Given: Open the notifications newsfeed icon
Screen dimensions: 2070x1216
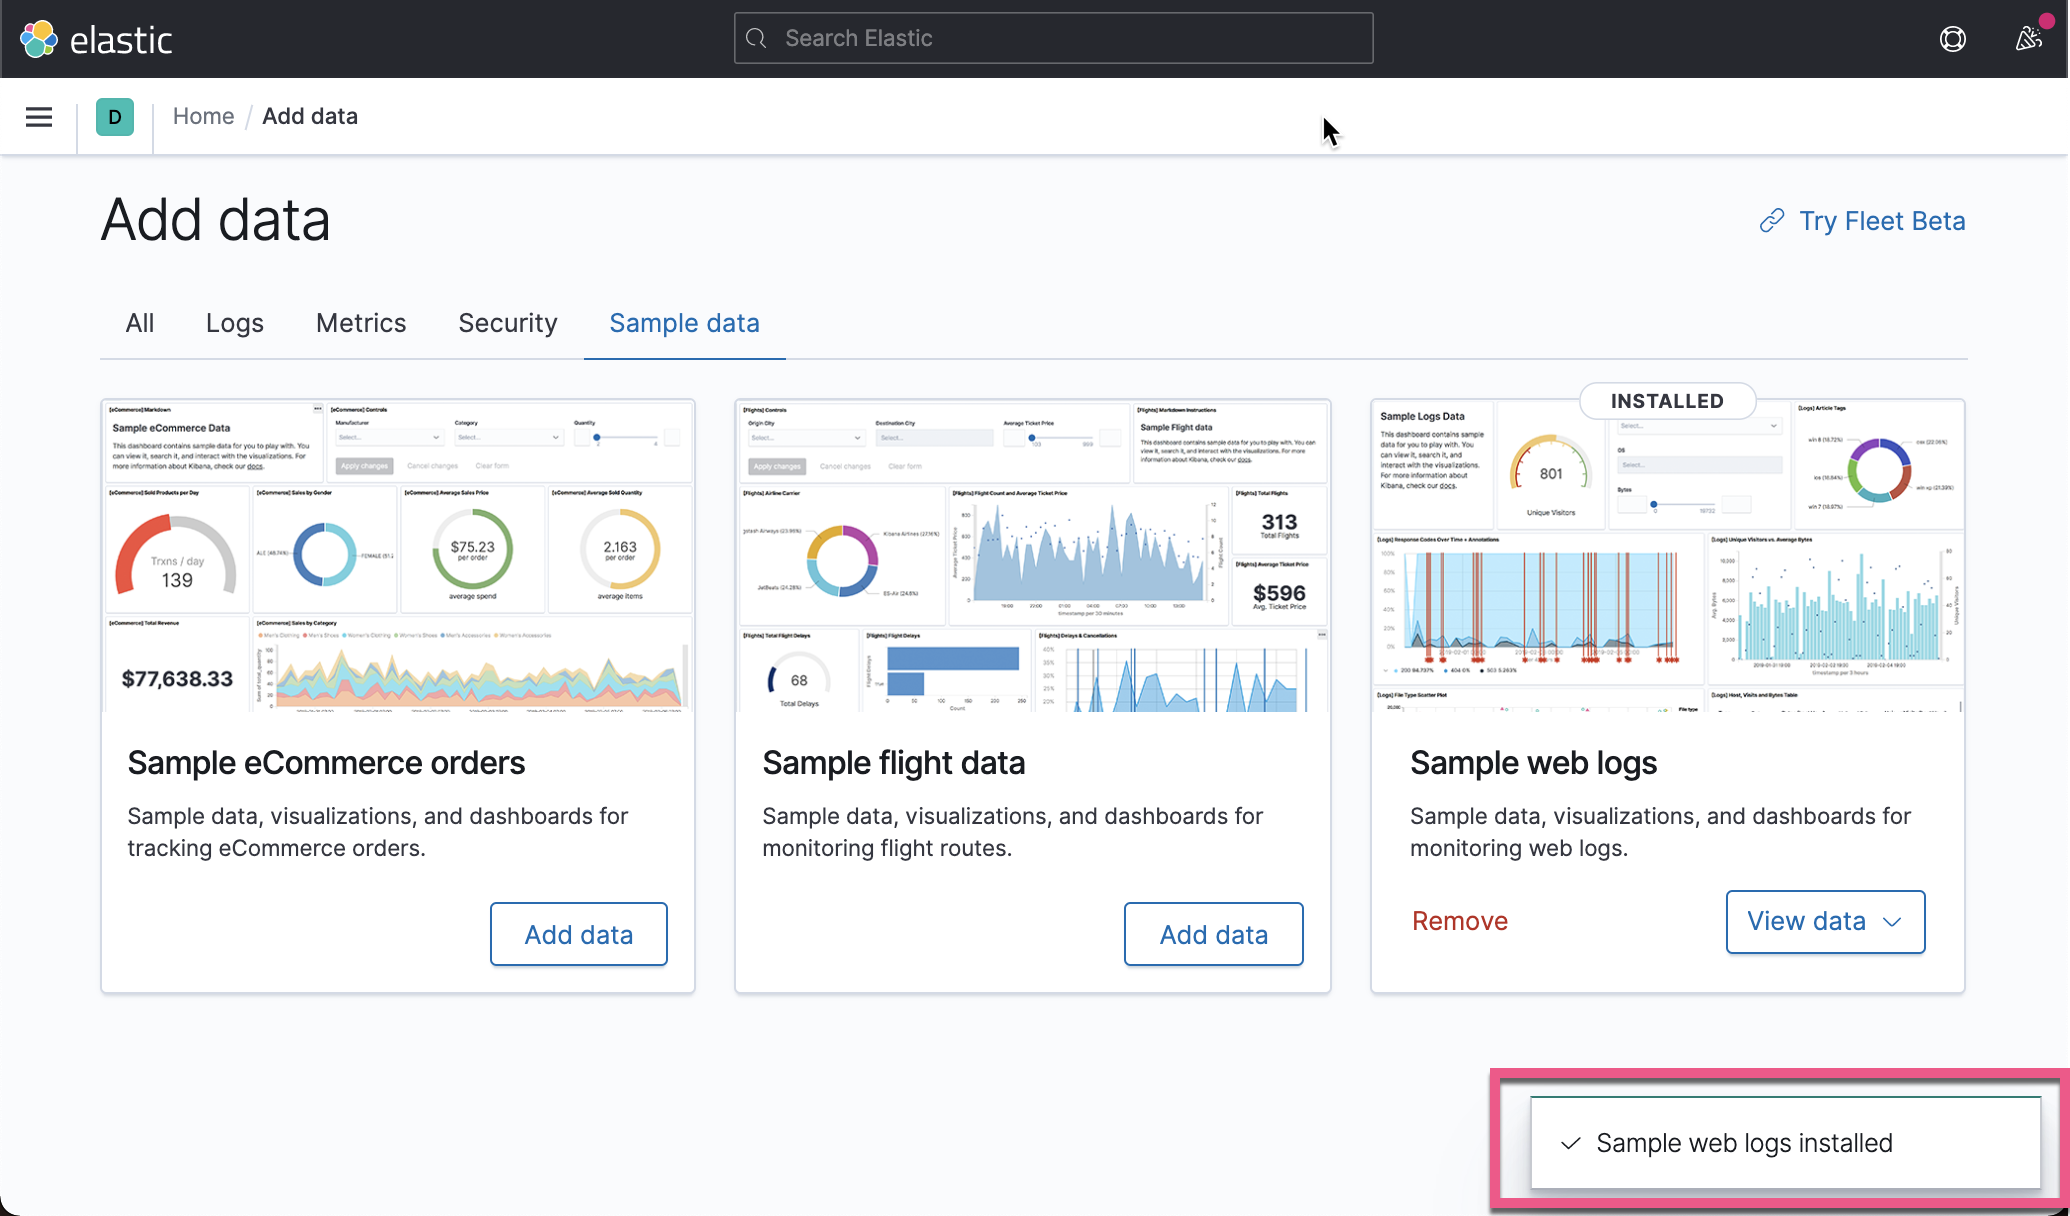Looking at the screenshot, I should click(2030, 39).
